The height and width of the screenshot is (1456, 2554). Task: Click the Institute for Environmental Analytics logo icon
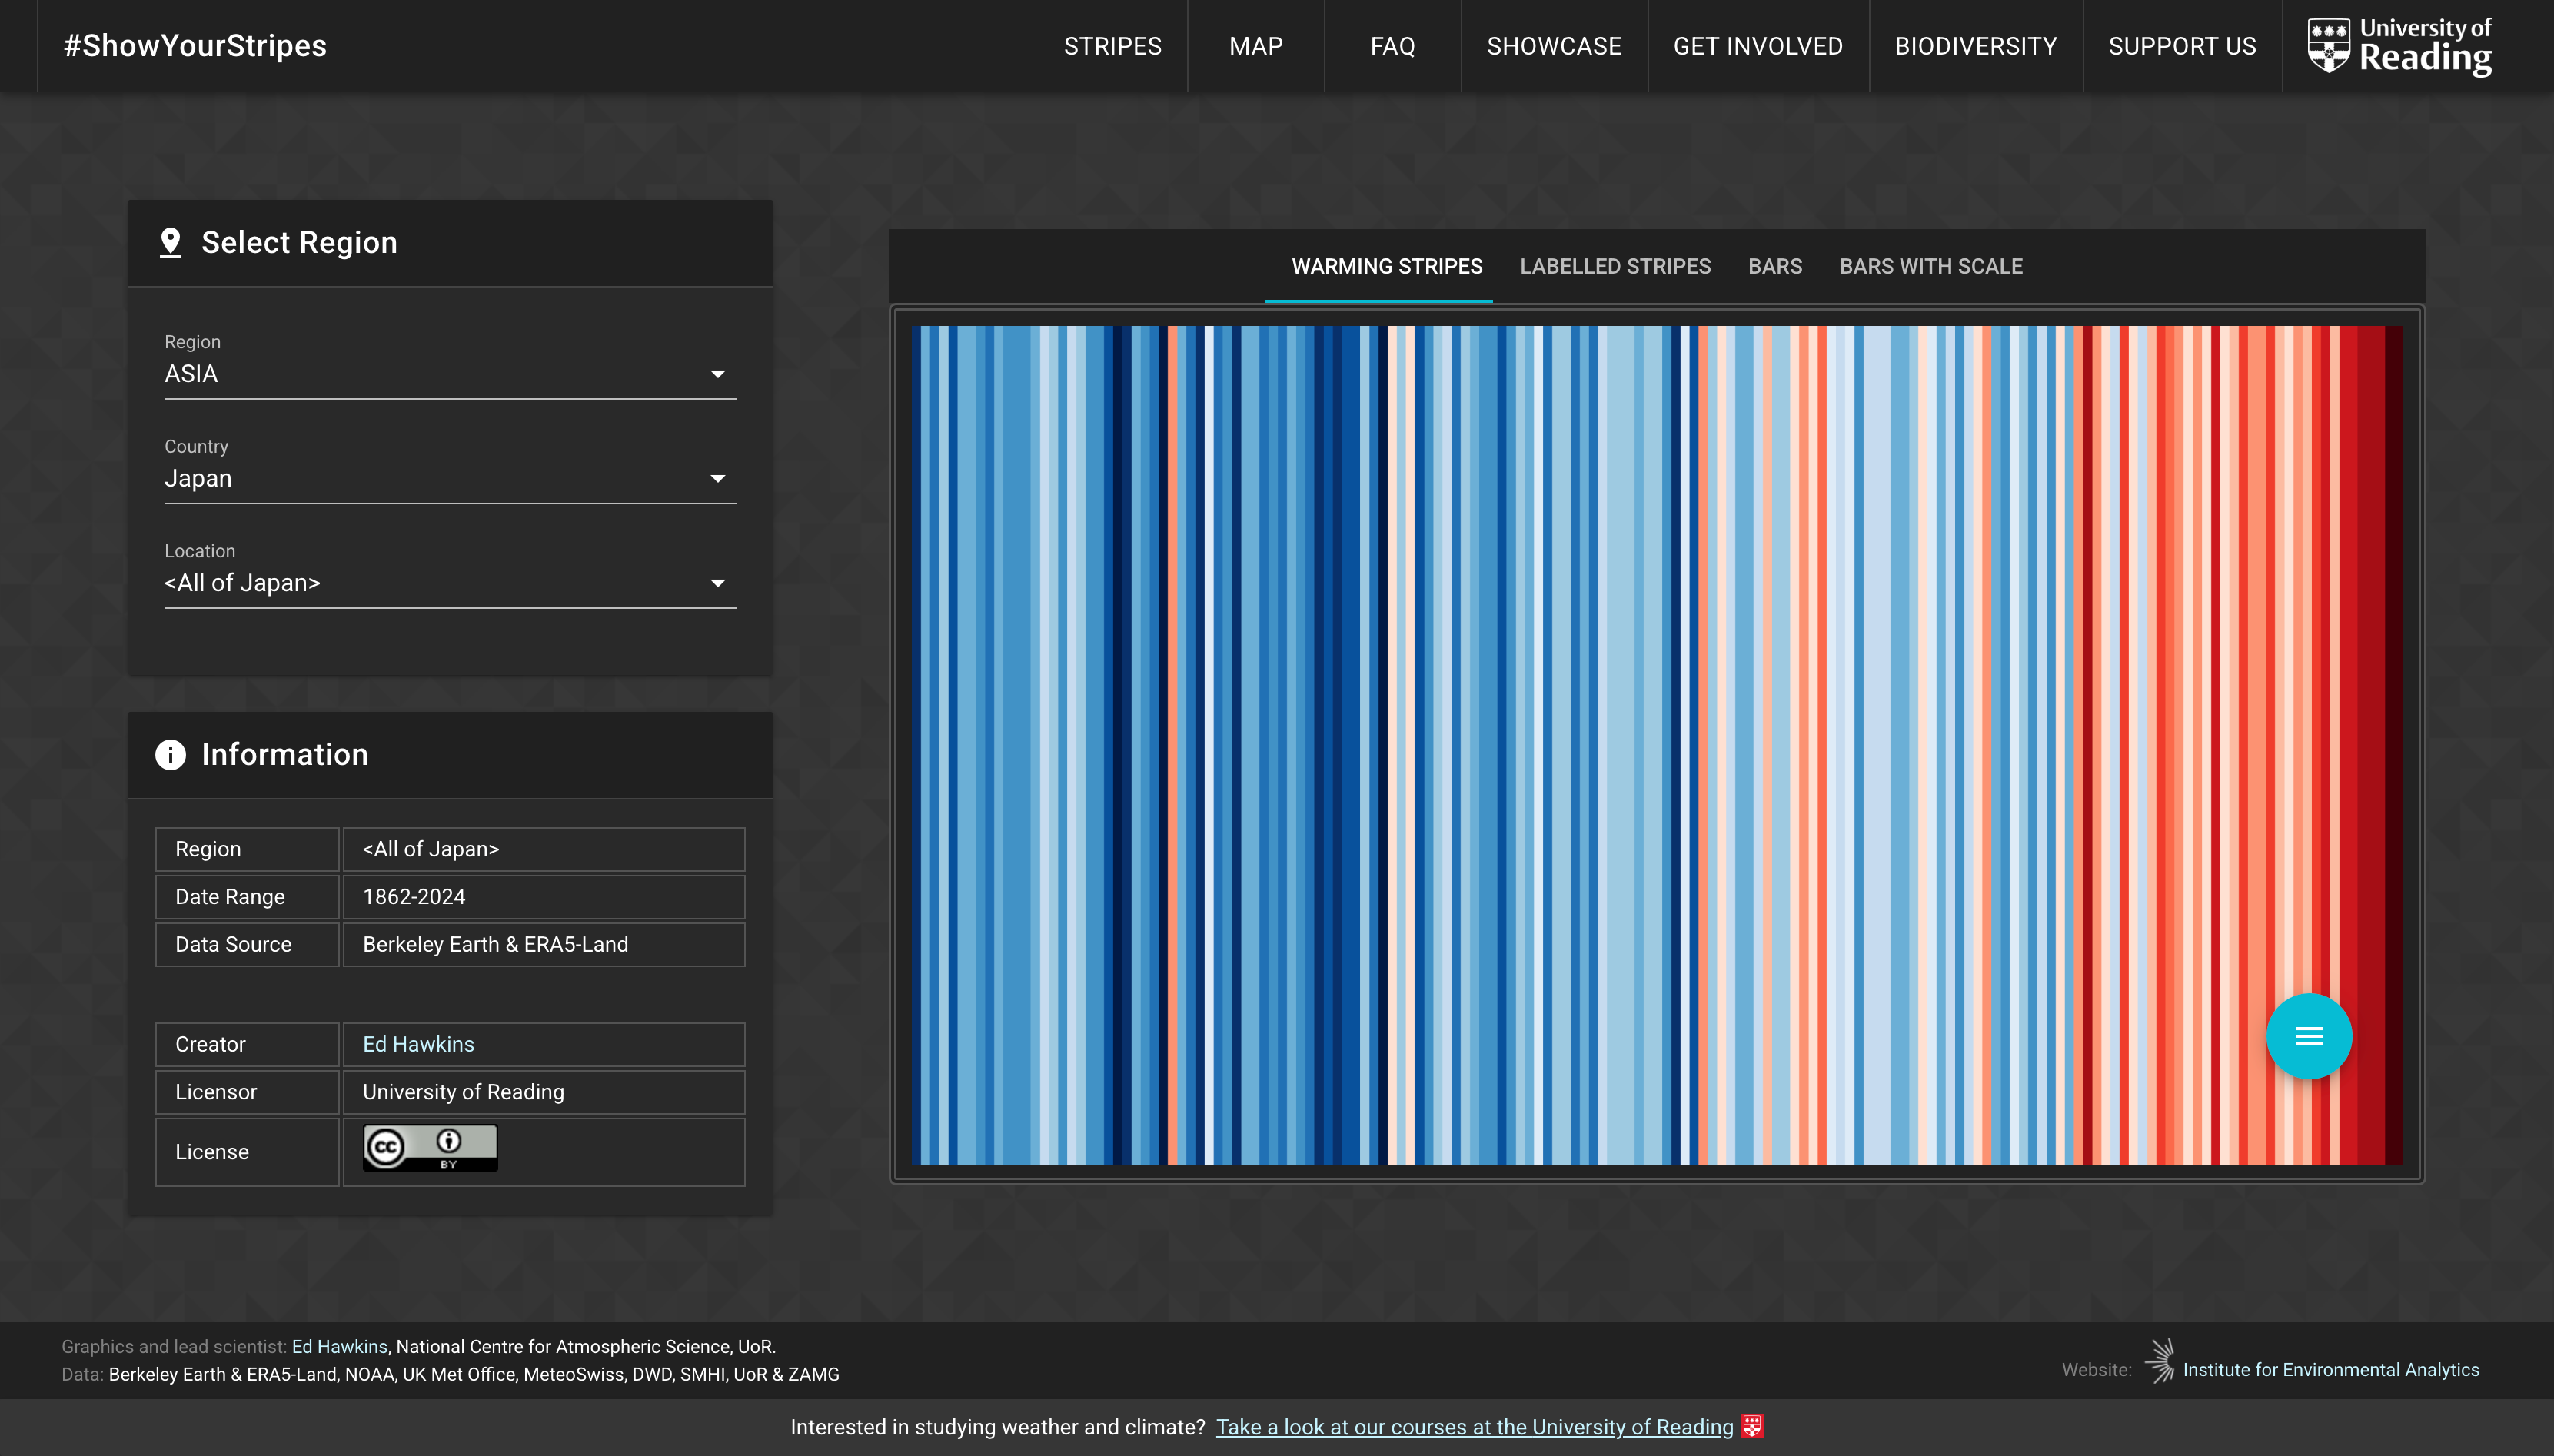2160,1361
